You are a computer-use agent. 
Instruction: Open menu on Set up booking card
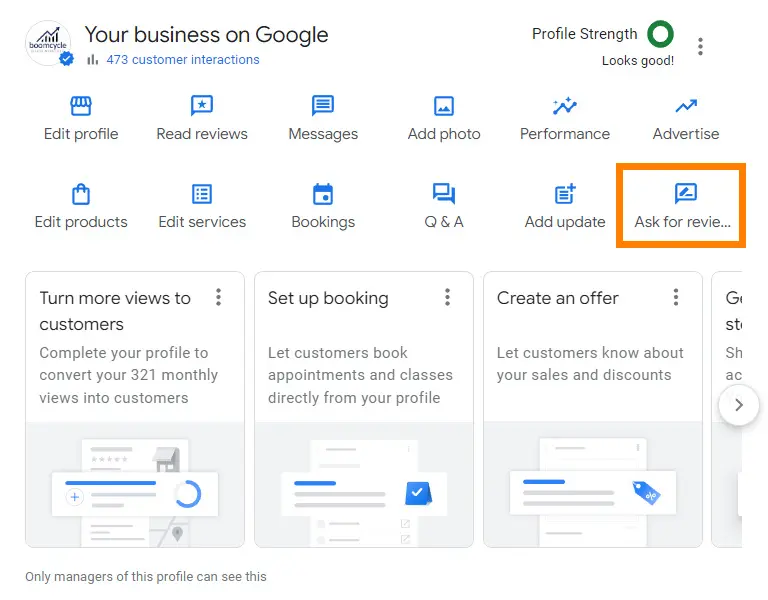point(447,297)
